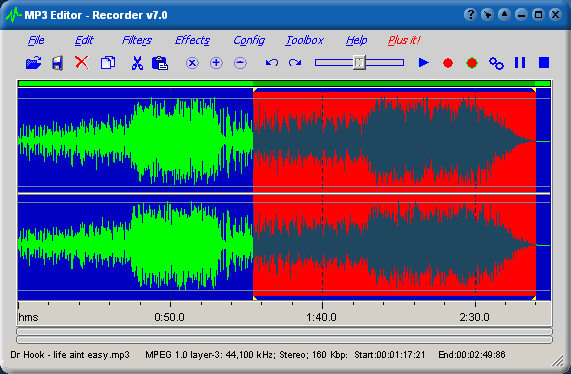The width and height of the screenshot is (571, 374).
Task: Click the green waveform in top channel
Action: pos(135,141)
